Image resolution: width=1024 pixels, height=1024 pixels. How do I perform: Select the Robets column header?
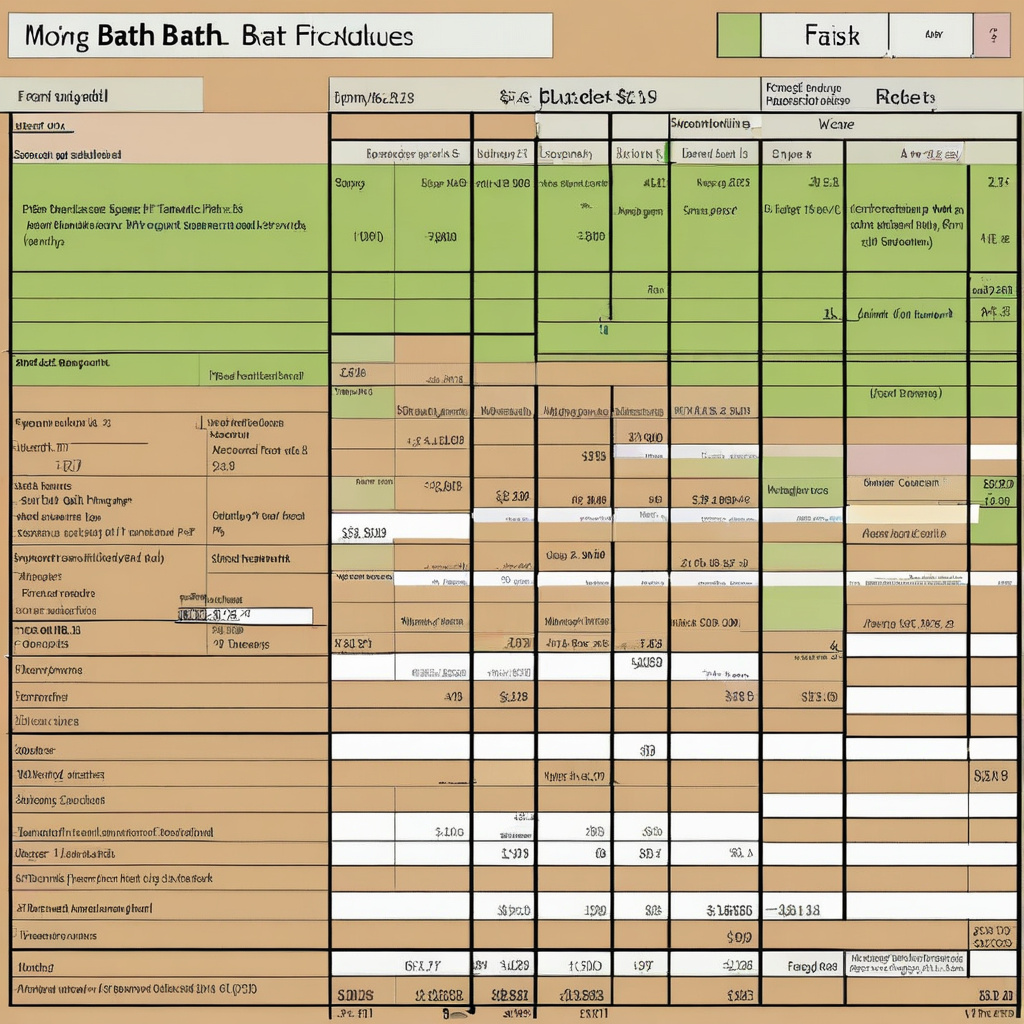(905, 97)
